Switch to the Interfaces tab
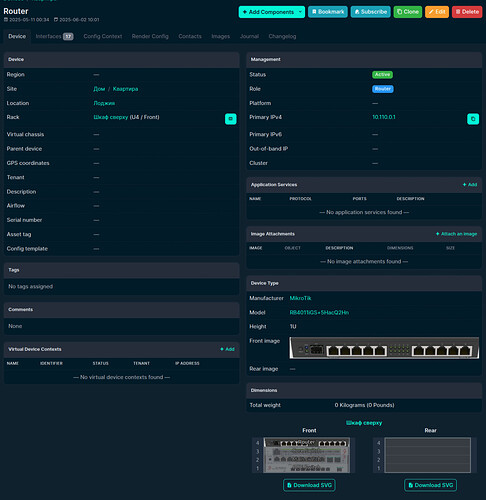This screenshot has height=500, width=486. tap(54, 36)
